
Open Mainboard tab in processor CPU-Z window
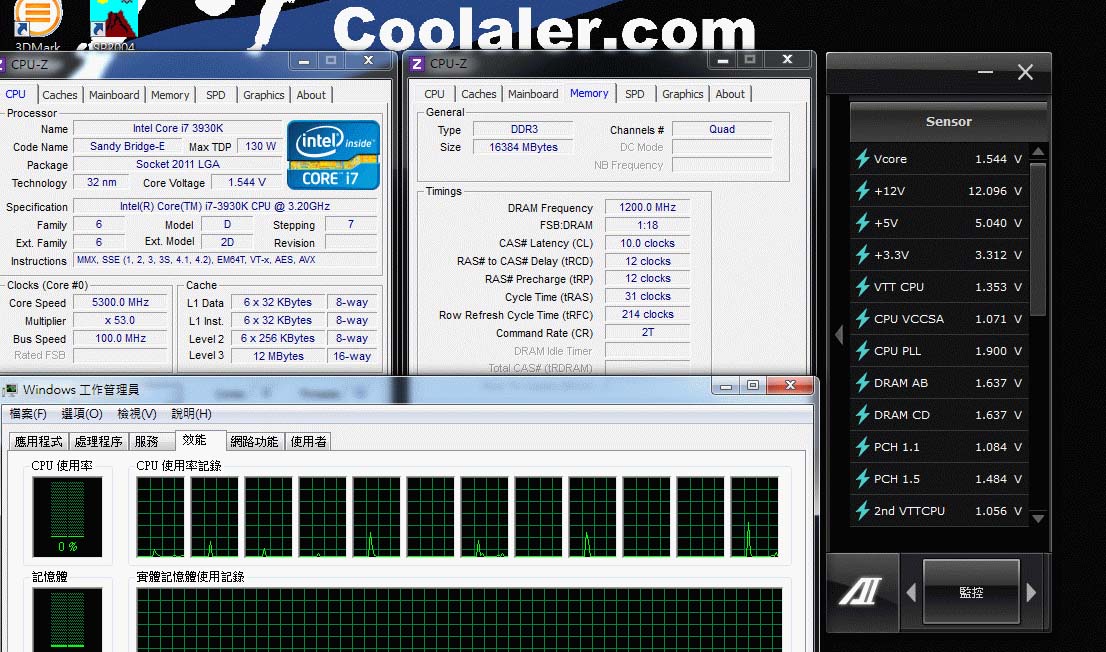point(114,95)
